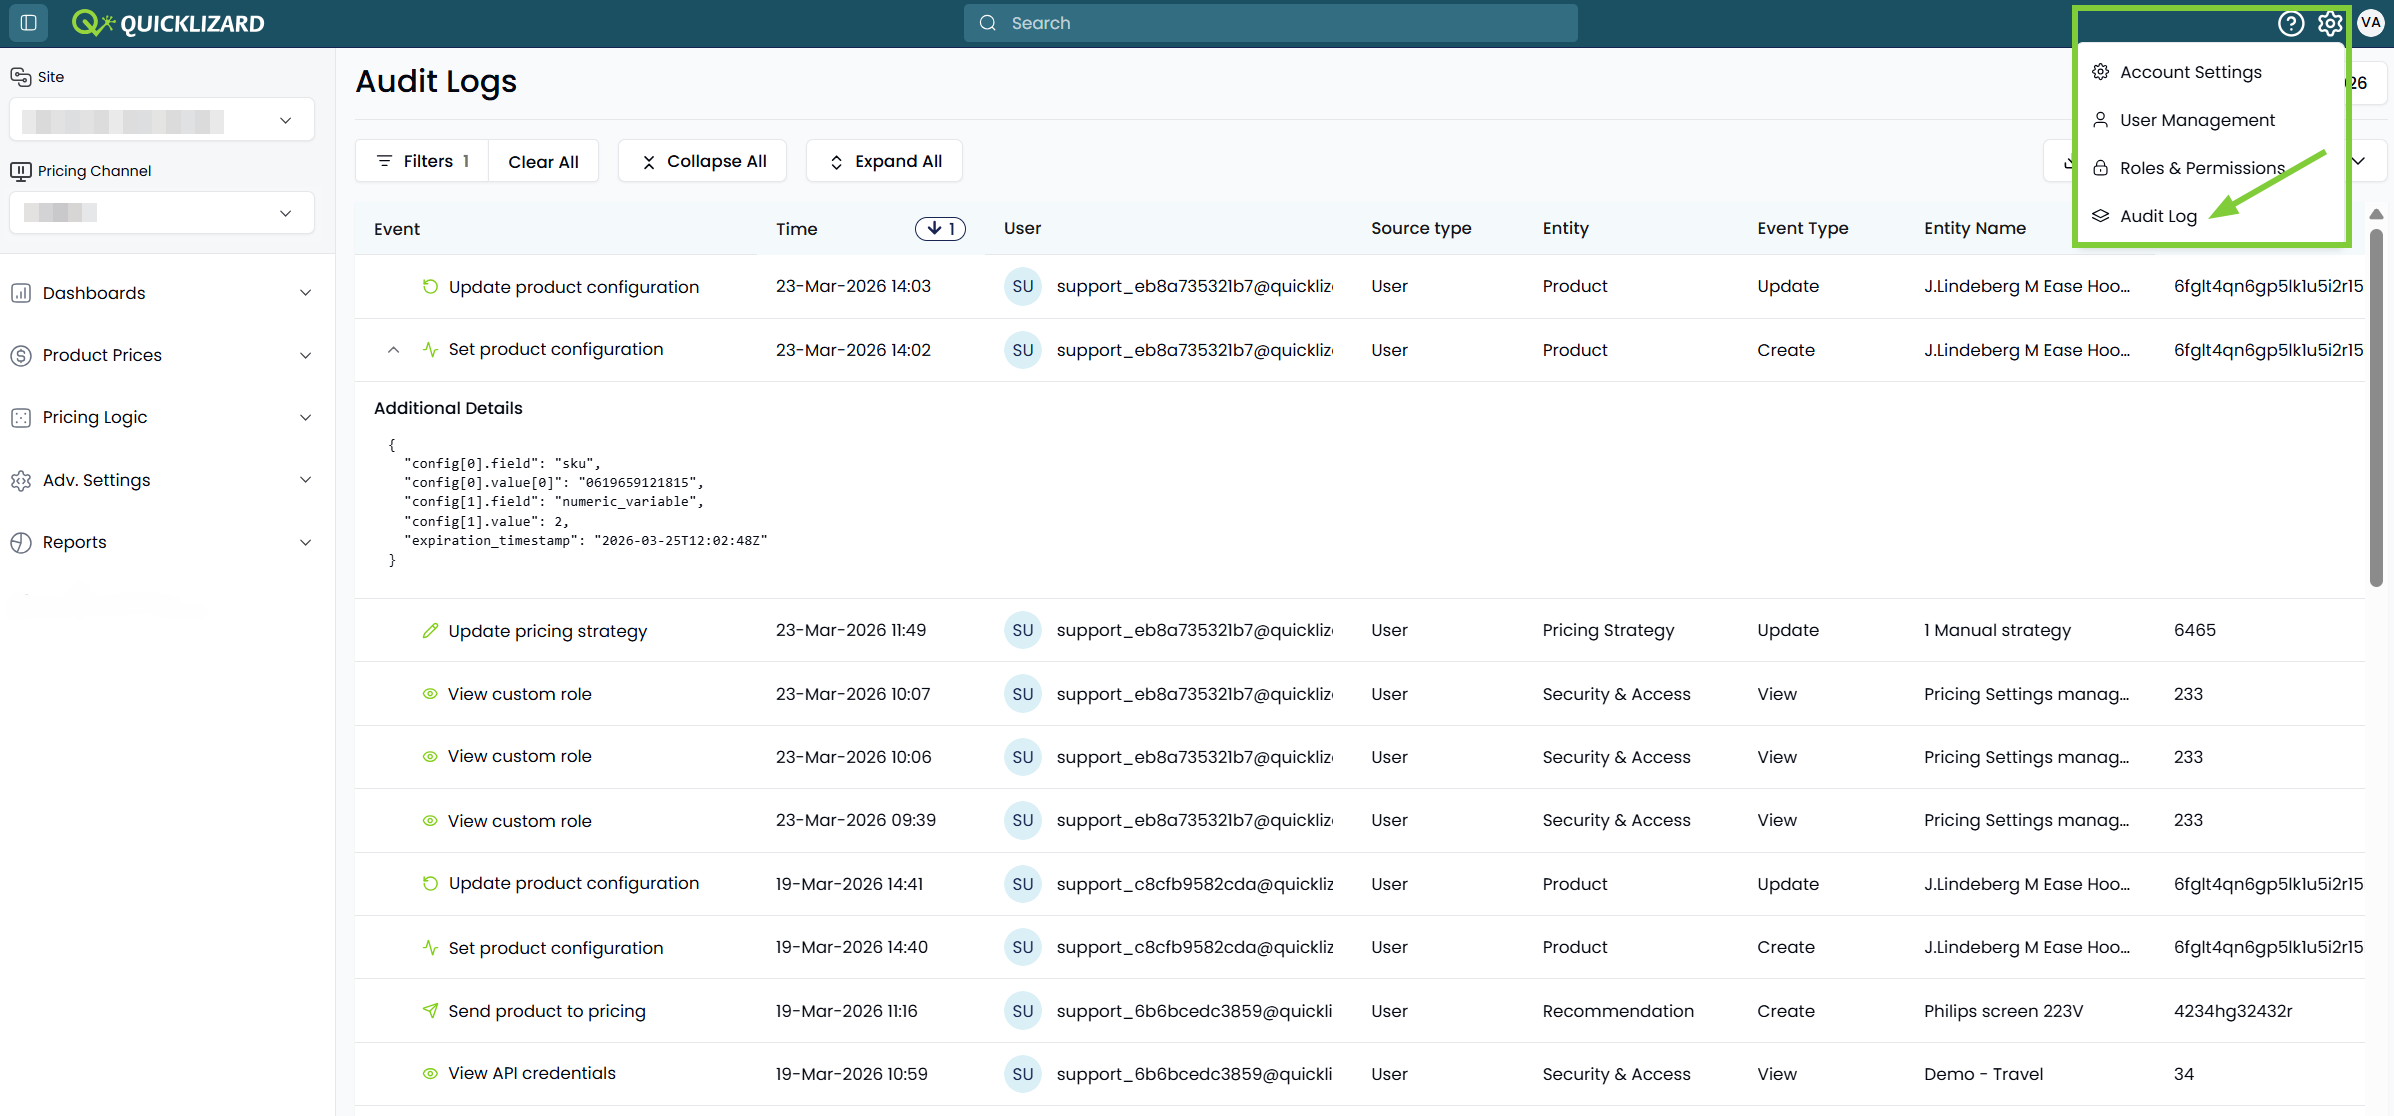Click the QuickLizard logo

(168, 23)
